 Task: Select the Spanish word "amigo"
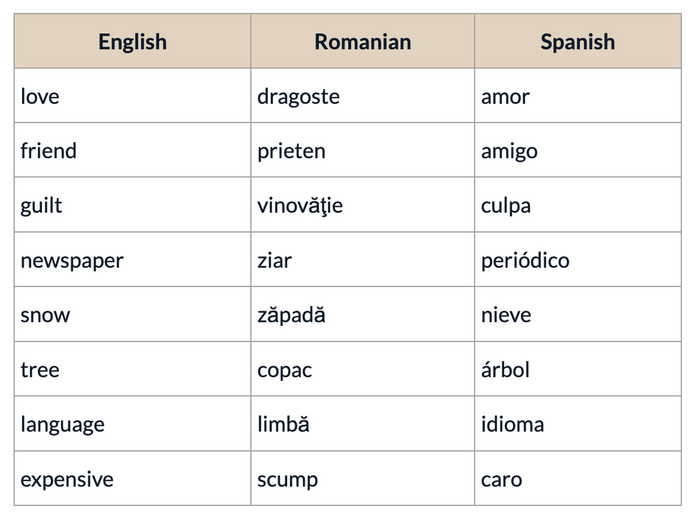pos(509,151)
